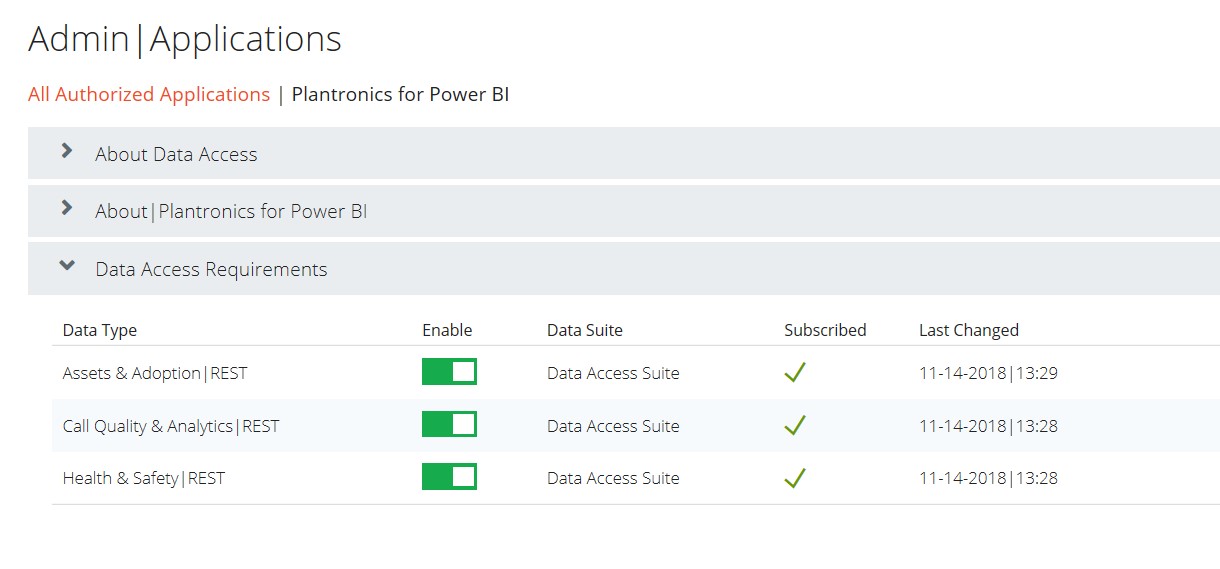This screenshot has height=569, width=1220.
Task: Click About|Plantronics for Power BI header text
Action: point(231,212)
